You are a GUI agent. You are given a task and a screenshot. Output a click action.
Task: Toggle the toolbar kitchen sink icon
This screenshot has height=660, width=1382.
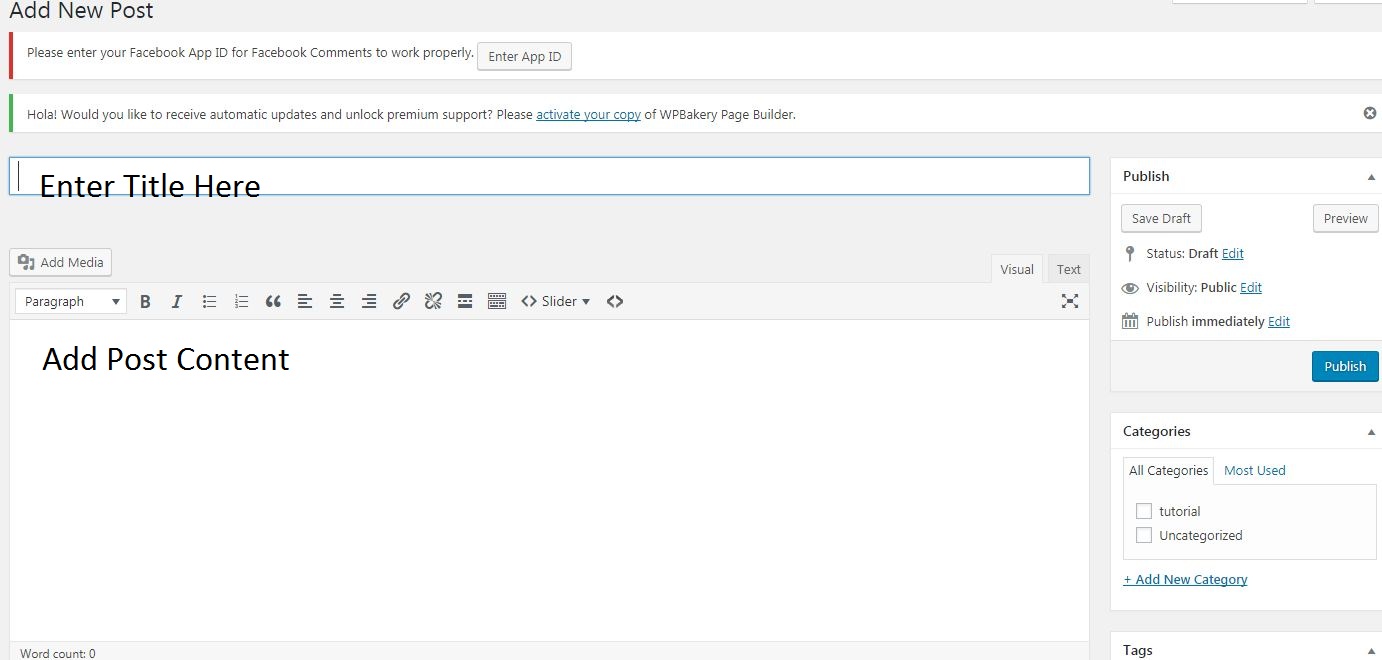click(497, 301)
